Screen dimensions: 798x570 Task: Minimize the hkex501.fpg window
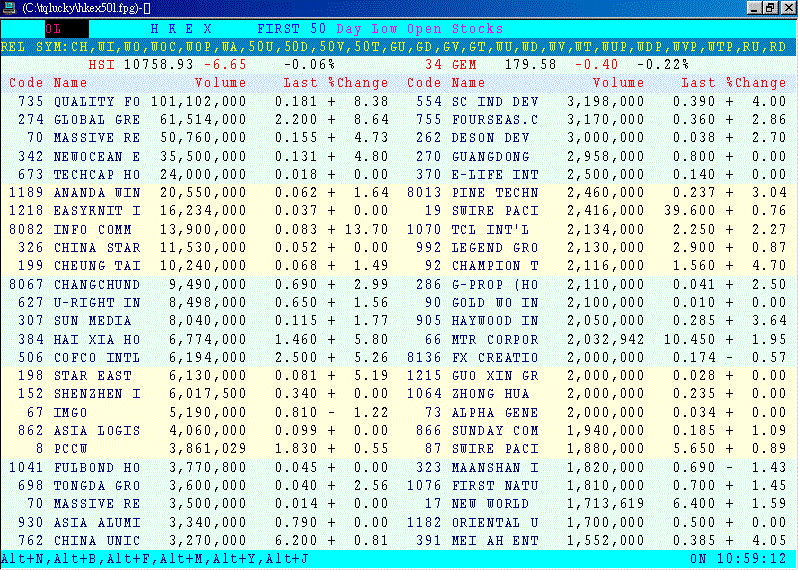tap(755, 8)
